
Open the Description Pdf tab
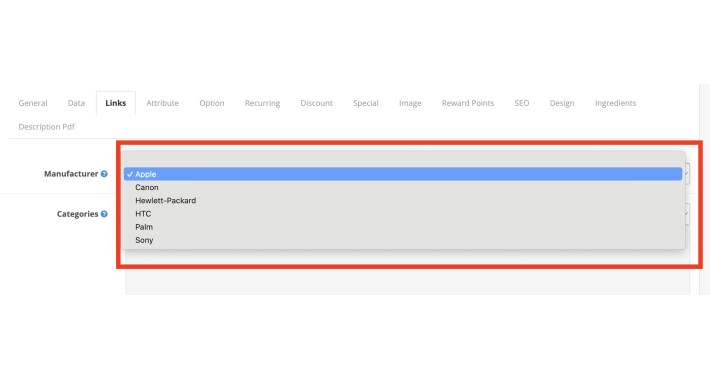(47, 127)
